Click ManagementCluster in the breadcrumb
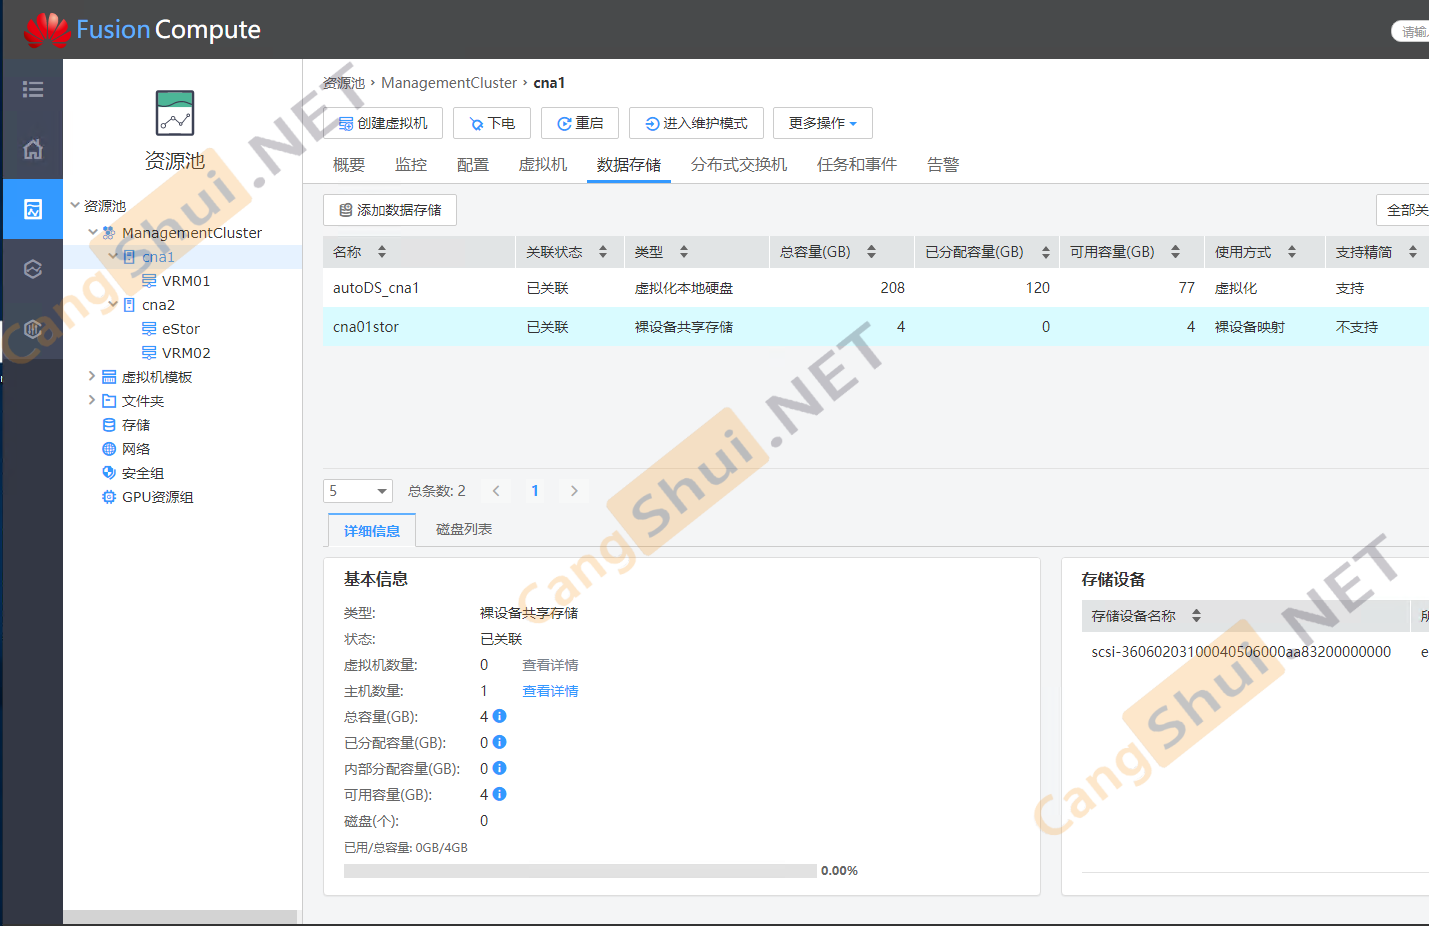The height and width of the screenshot is (926, 1429). (449, 83)
